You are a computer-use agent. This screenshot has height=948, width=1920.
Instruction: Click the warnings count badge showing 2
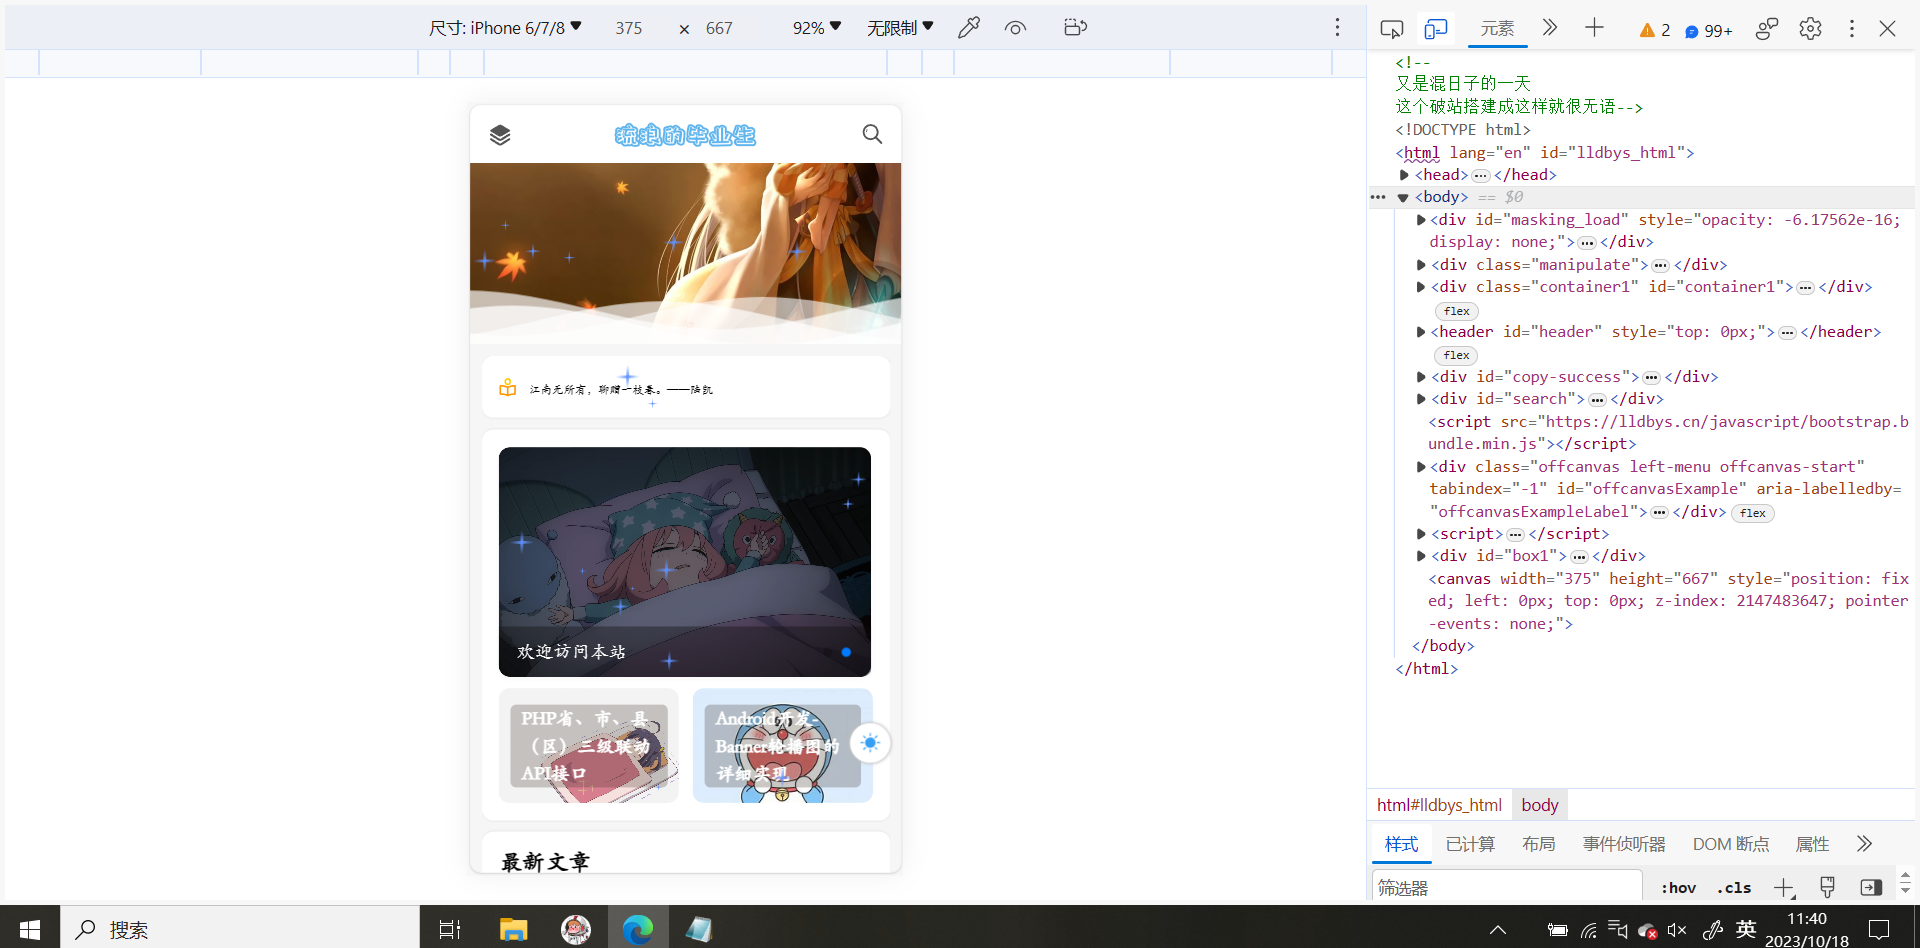[1655, 30]
